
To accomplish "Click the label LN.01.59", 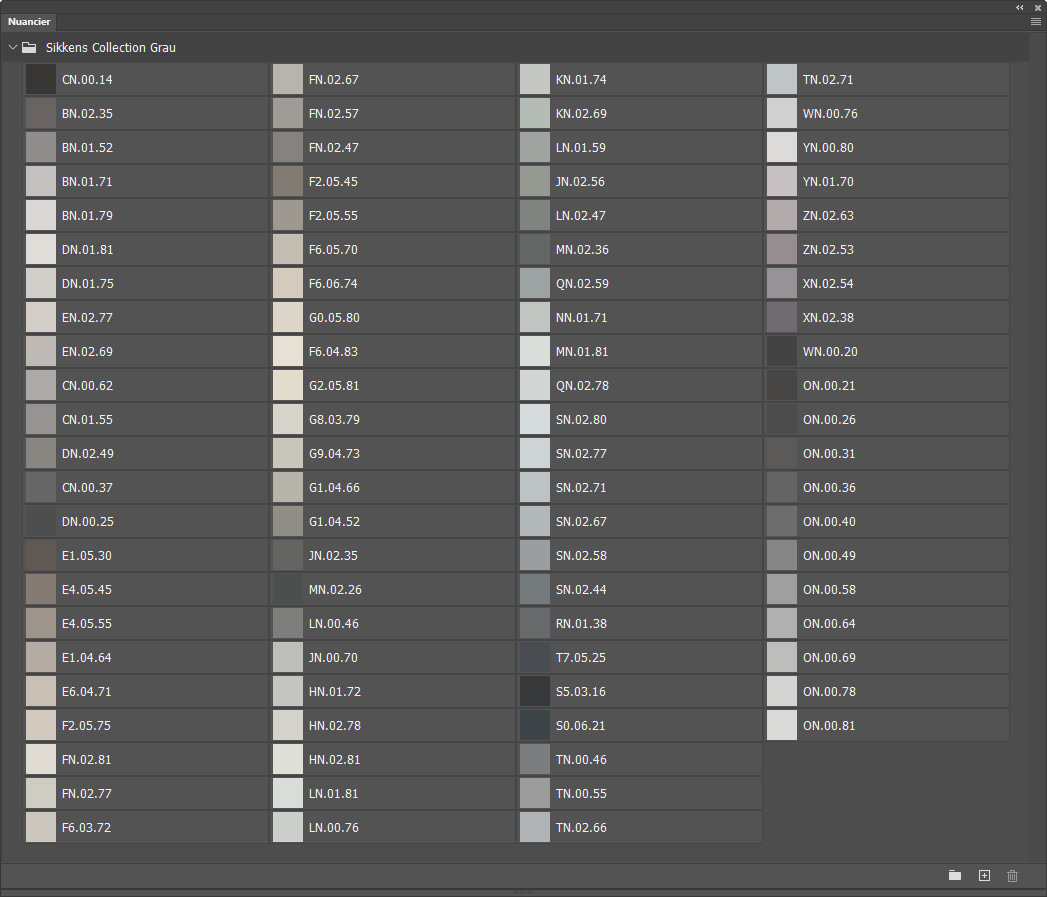I will [581, 148].
